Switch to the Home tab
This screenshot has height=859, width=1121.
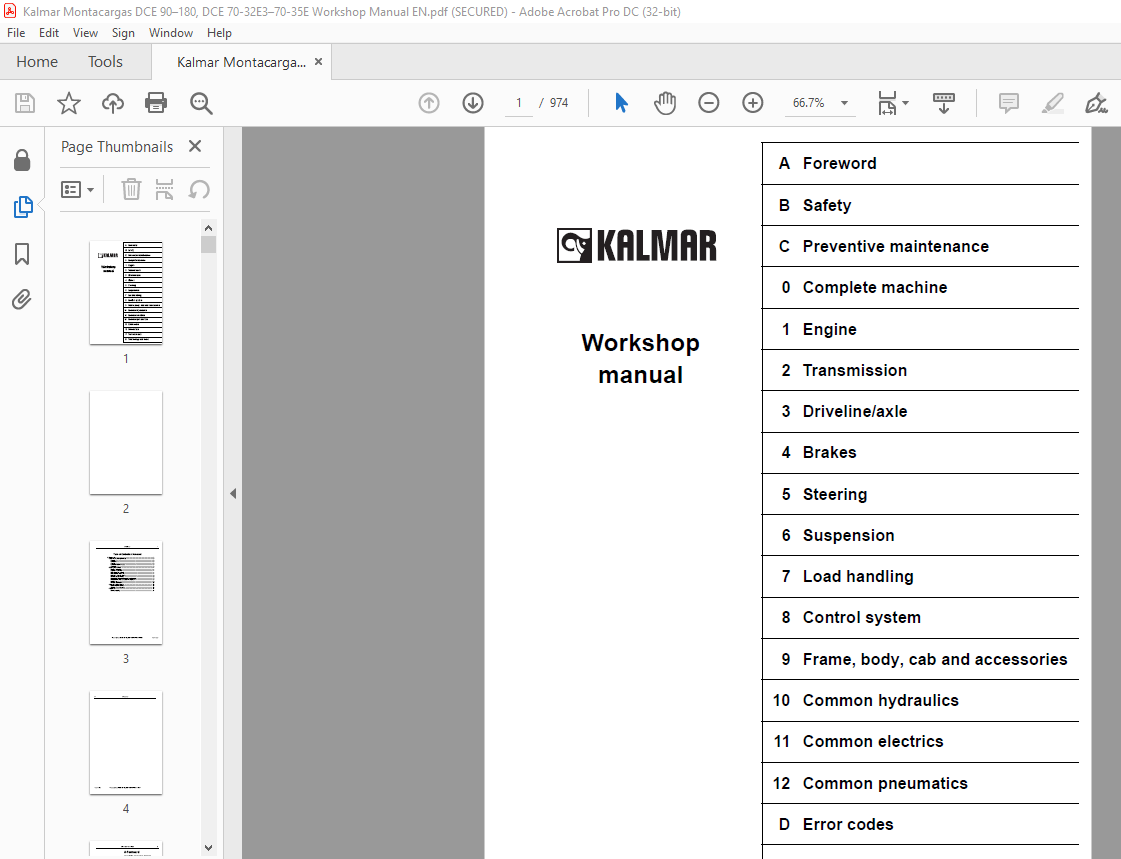[x=37, y=62]
